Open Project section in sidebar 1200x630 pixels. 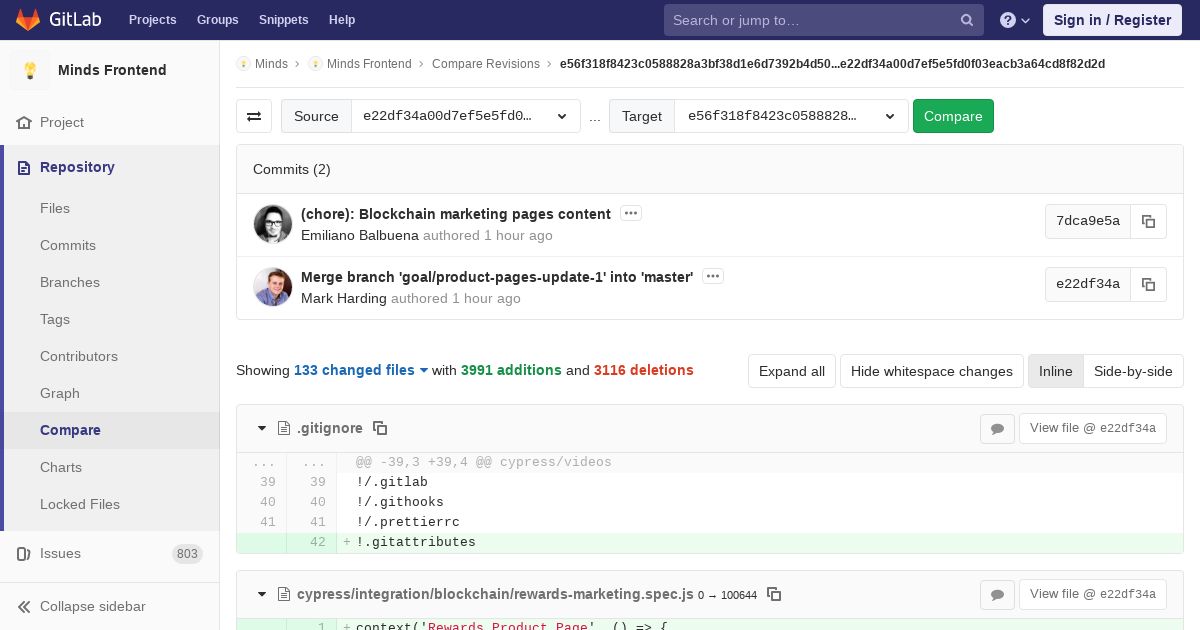(110, 122)
